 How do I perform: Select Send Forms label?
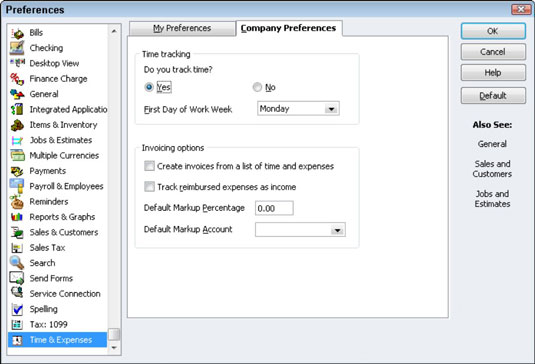[51, 278]
